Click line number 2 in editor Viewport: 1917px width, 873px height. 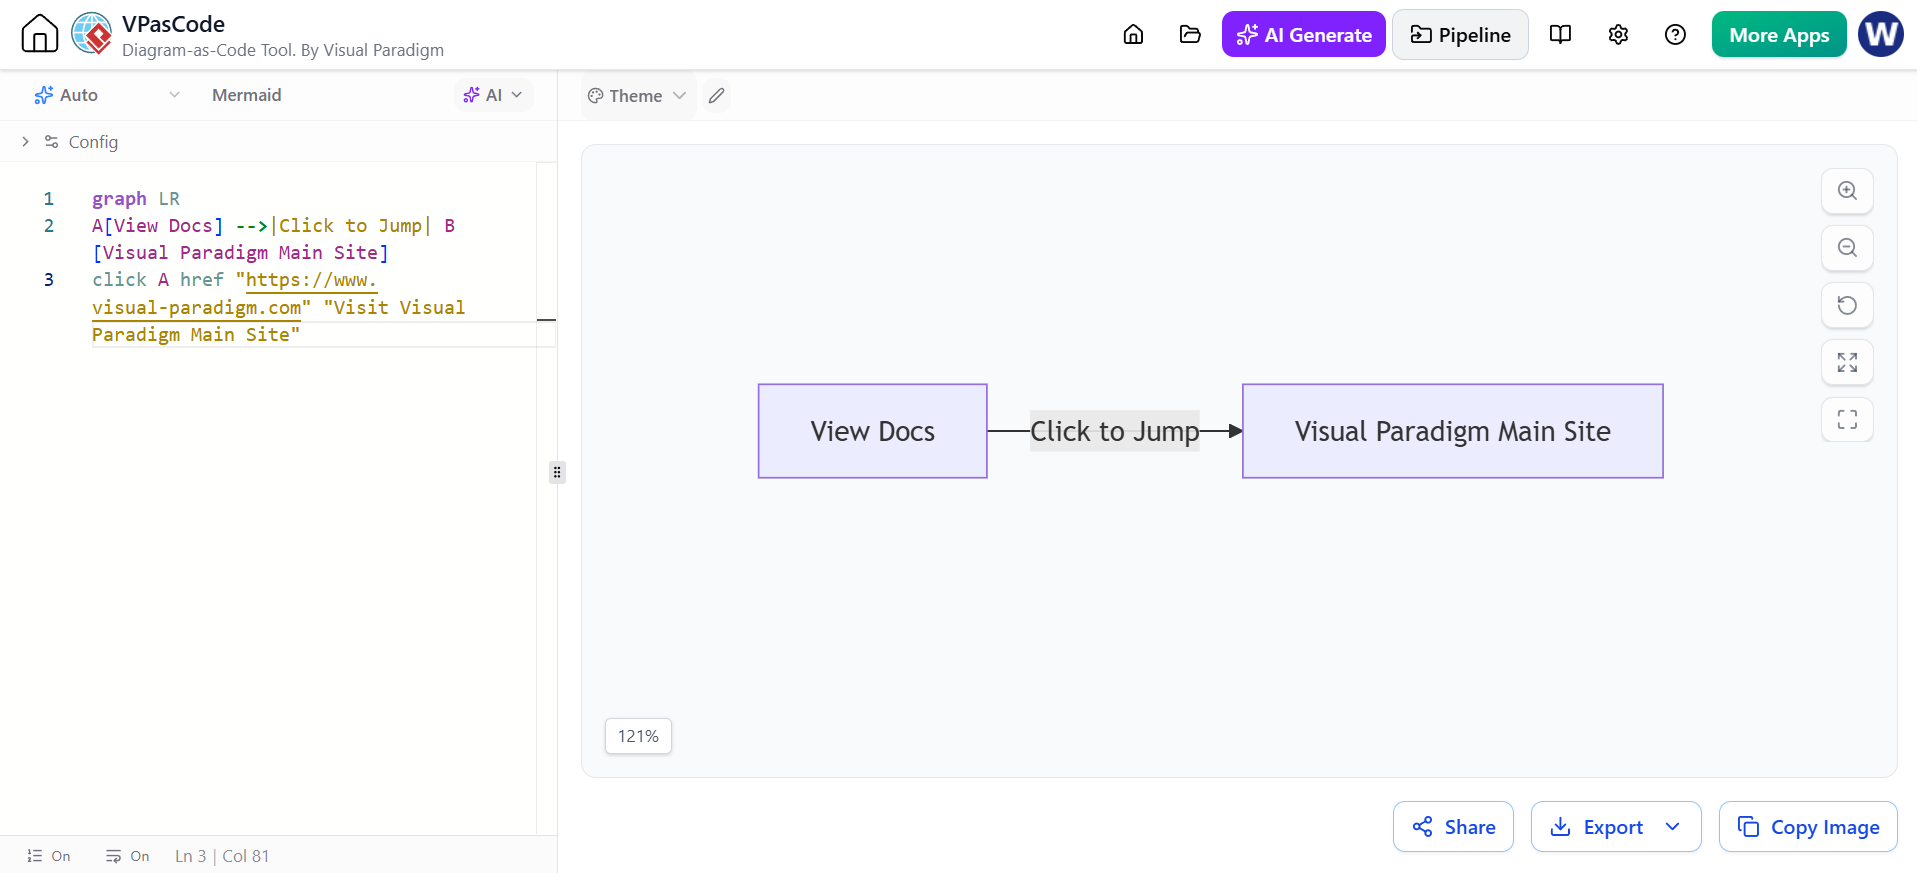click(49, 225)
